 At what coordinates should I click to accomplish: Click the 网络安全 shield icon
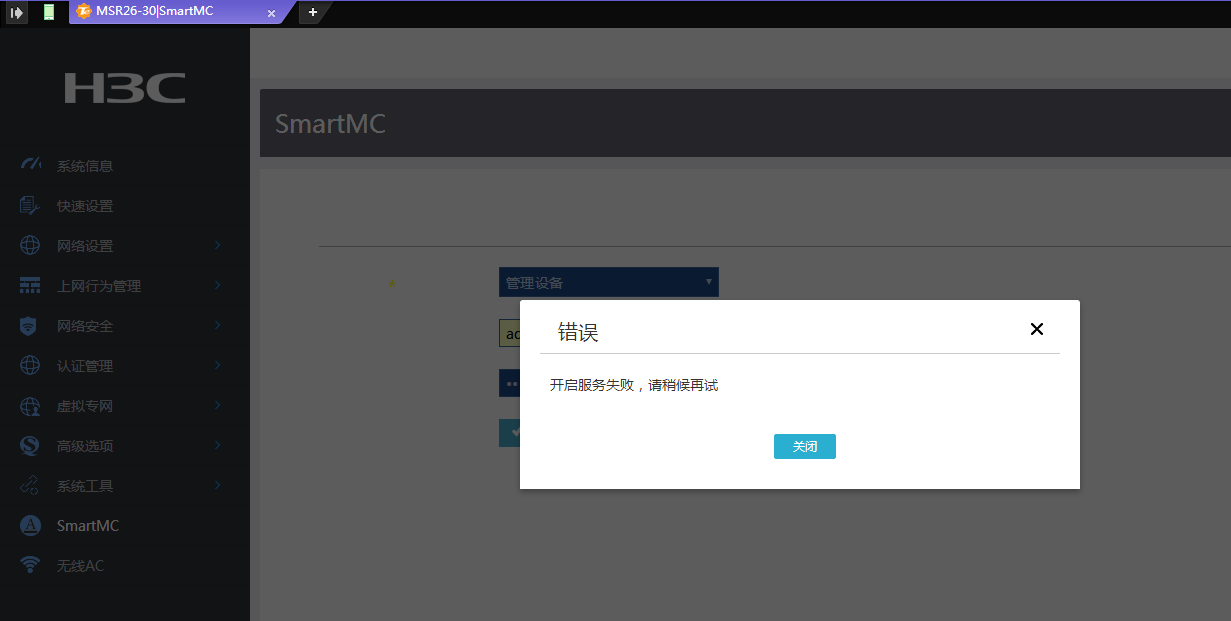click(x=30, y=325)
